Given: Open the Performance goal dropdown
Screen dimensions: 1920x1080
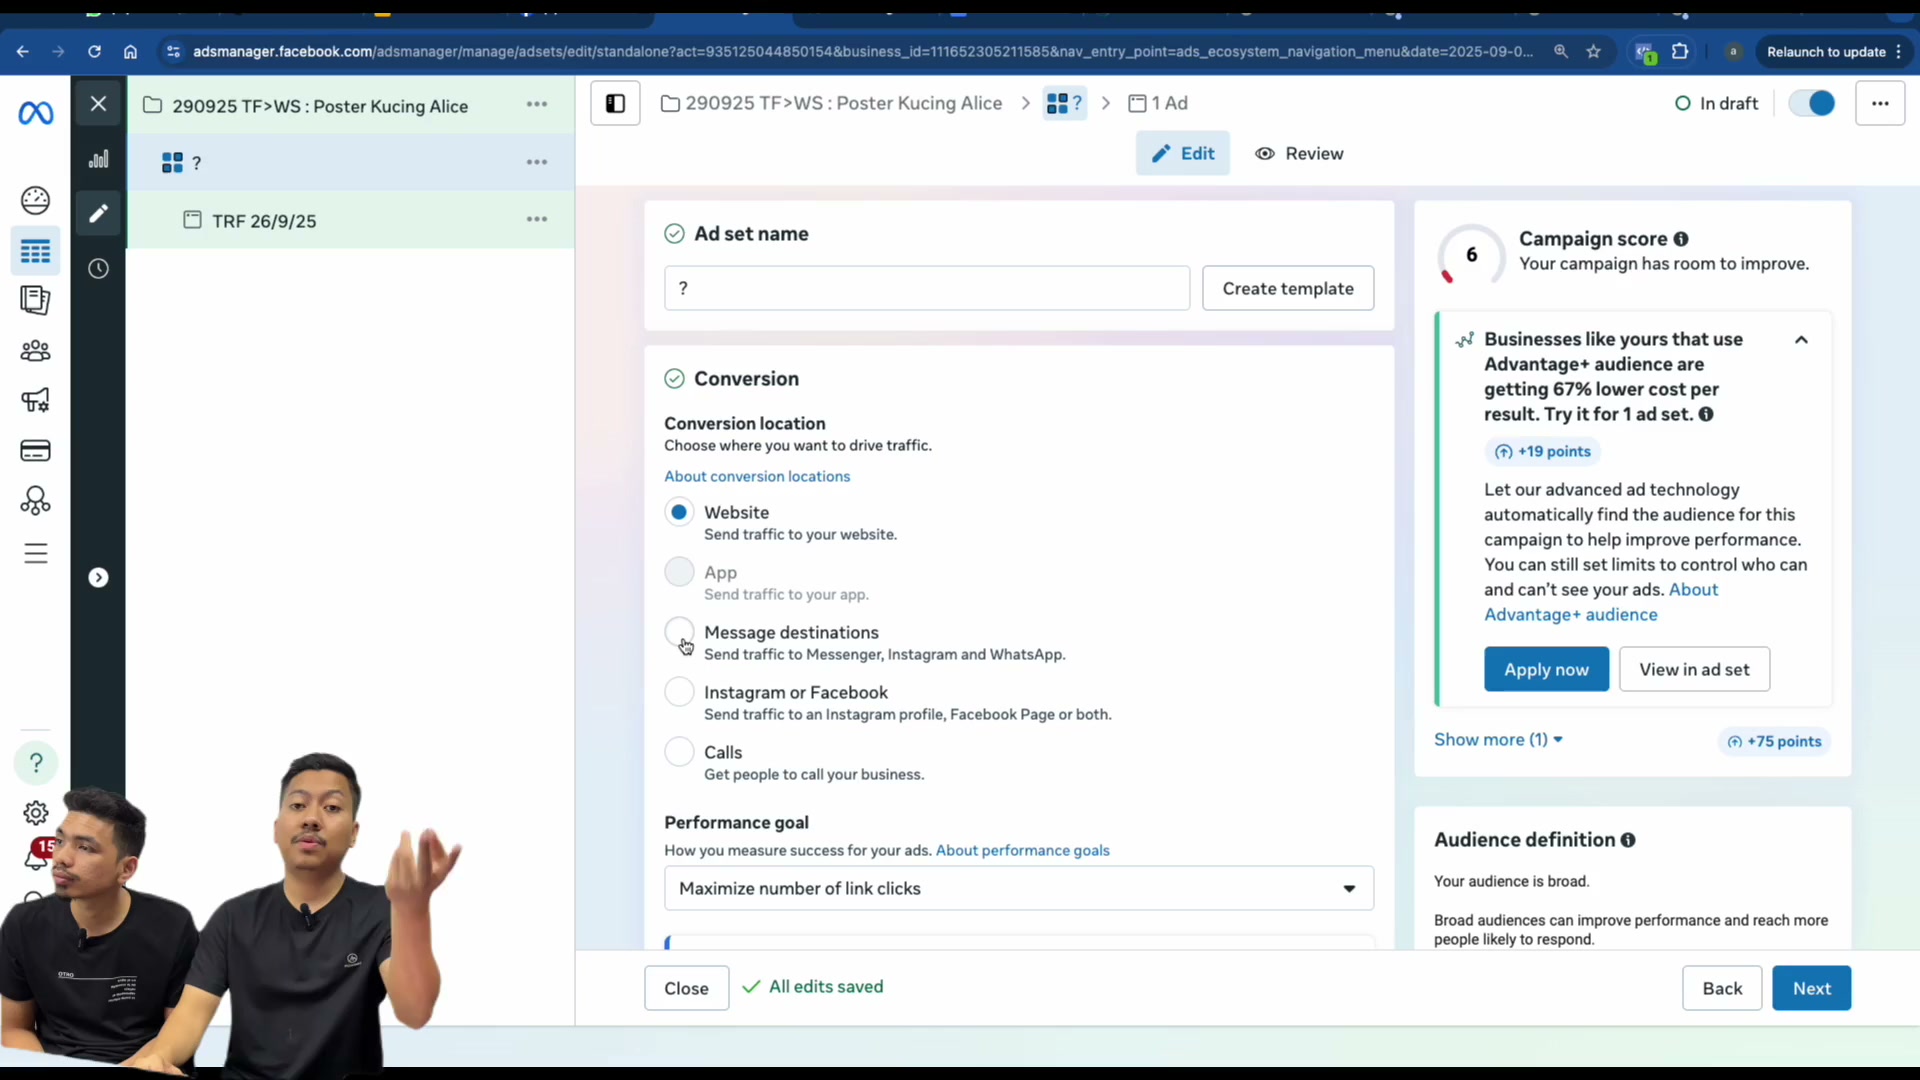Looking at the screenshot, I should tap(1019, 888).
